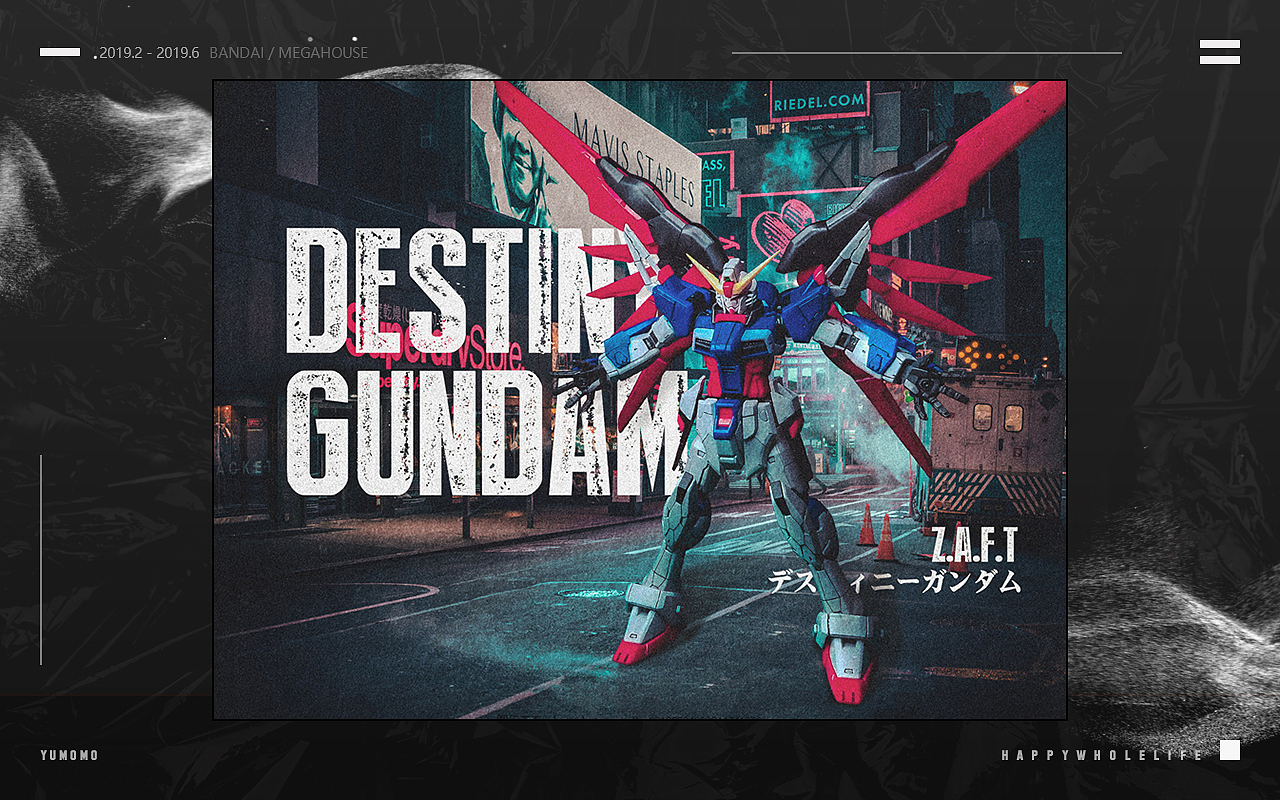This screenshot has width=1280, height=800.
Task: Click the 'RIEDEL.COM' neon sign
Action: click(x=819, y=101)
